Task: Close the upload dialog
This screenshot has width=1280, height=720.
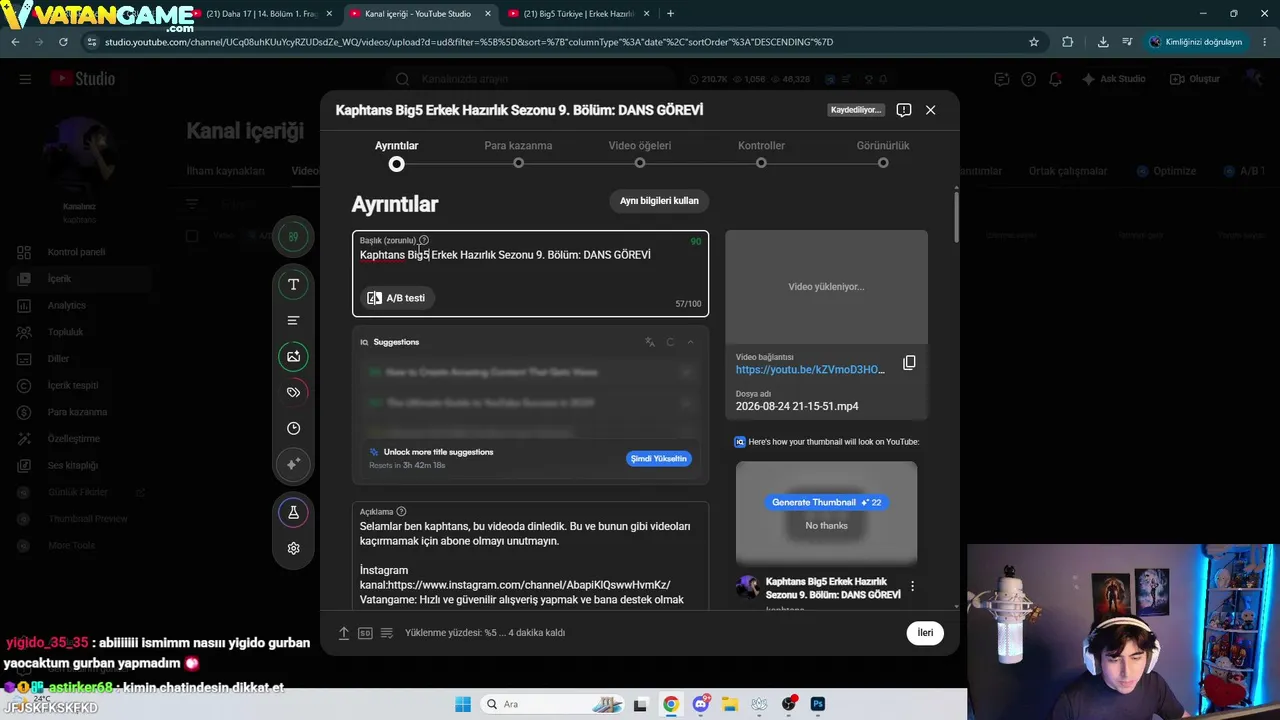Action: (x=930, y=110)
